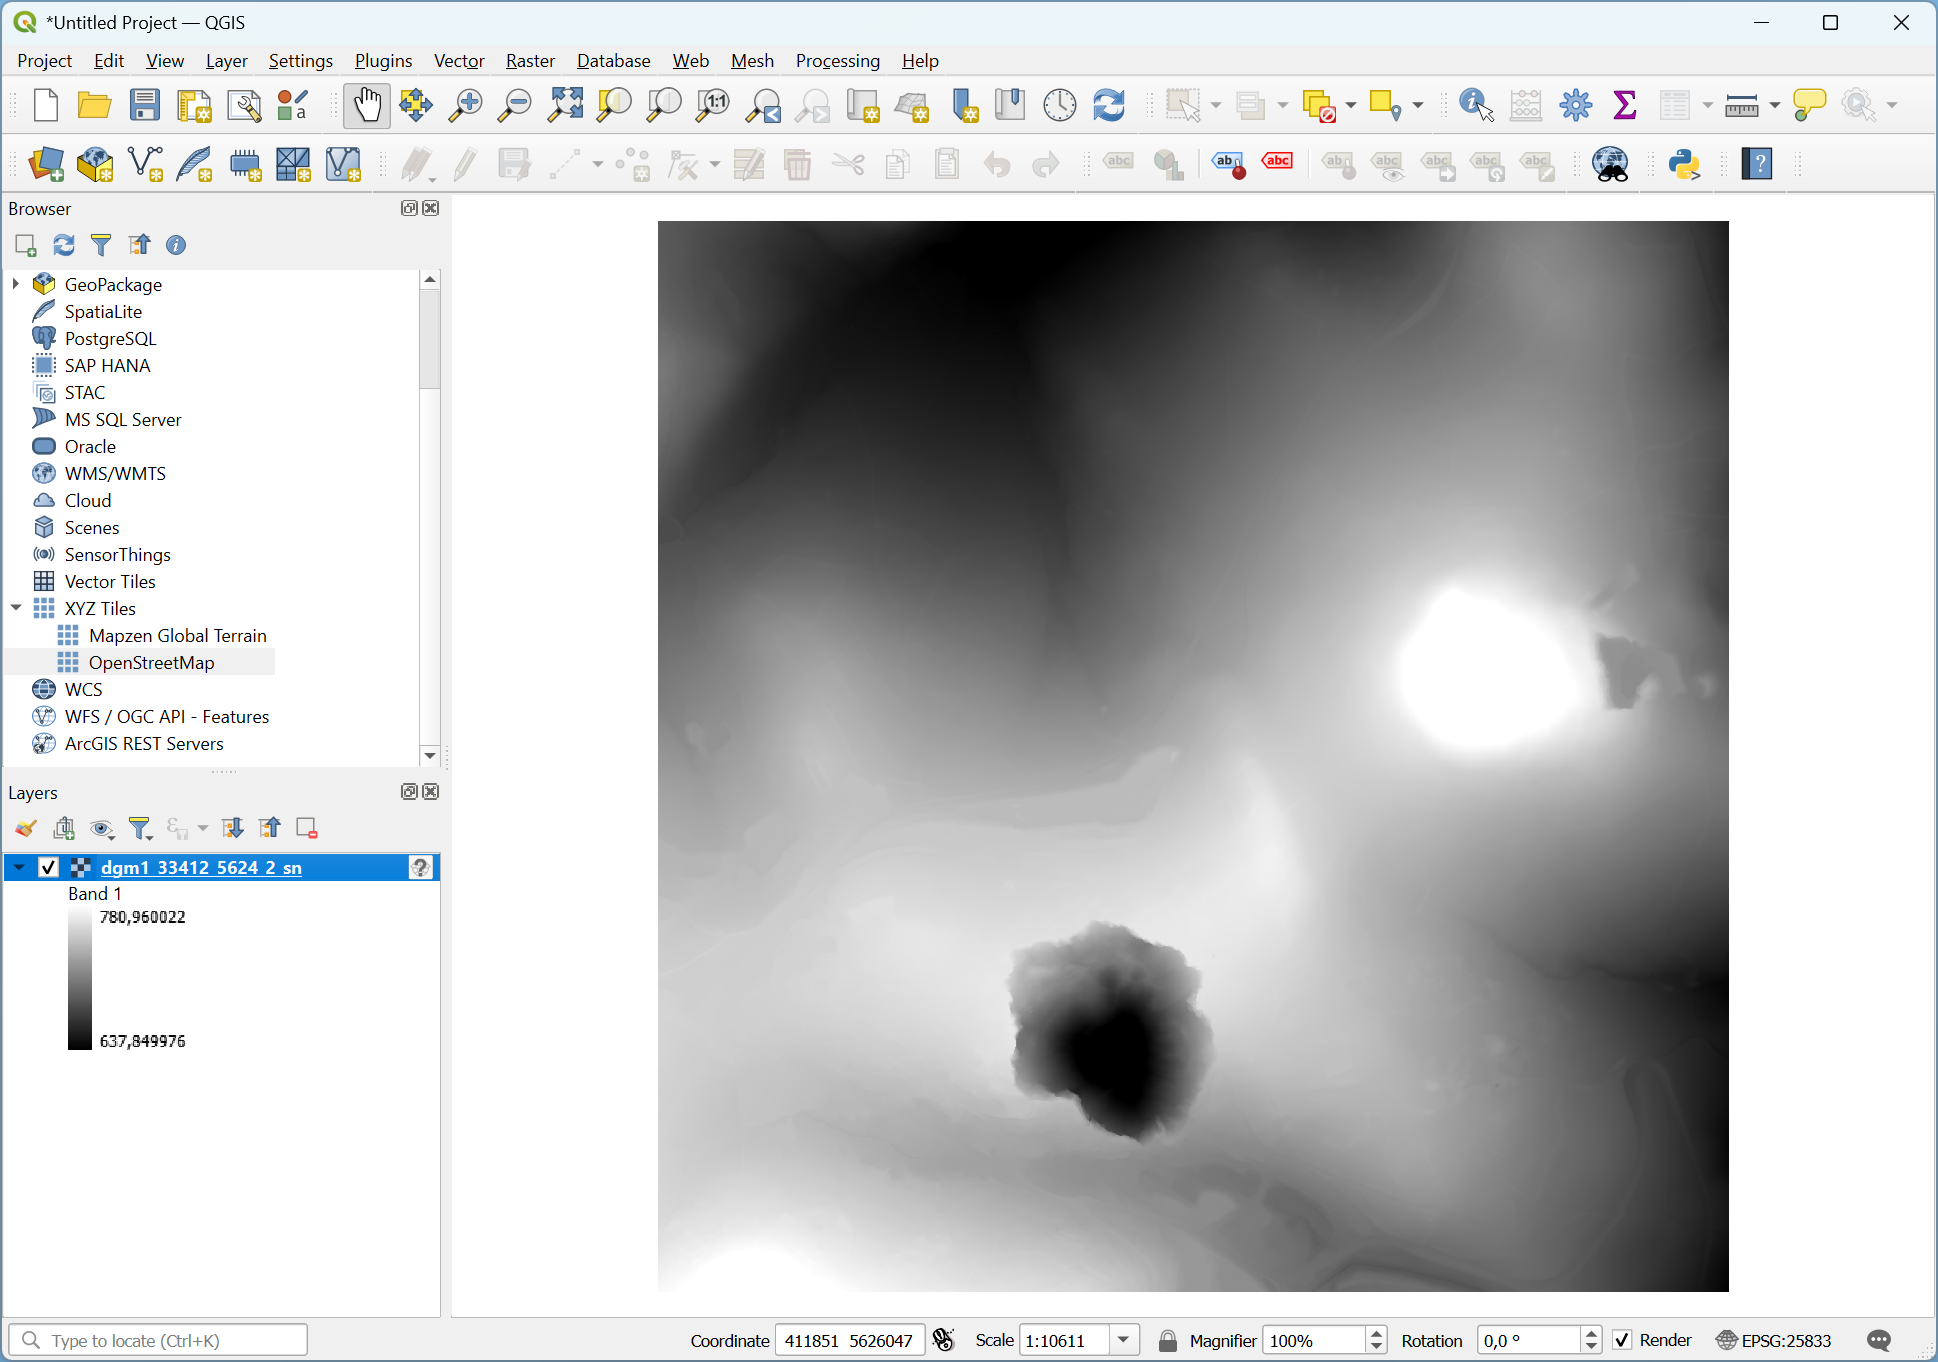Toggle the Render checkbox in status bar

[x=1622, y=1340]
